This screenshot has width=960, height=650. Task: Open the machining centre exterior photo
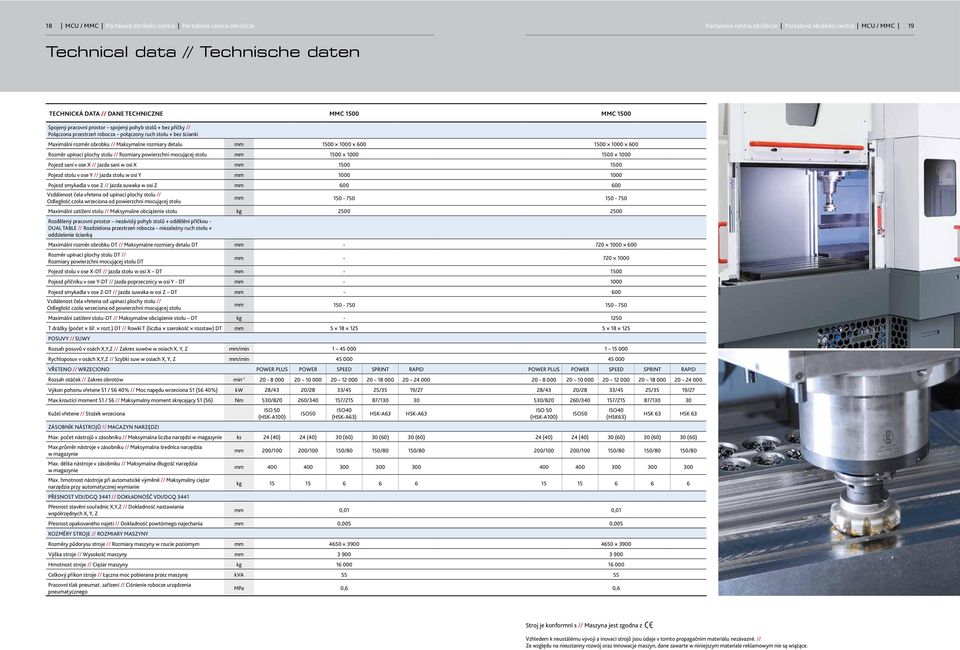(839, 225)
